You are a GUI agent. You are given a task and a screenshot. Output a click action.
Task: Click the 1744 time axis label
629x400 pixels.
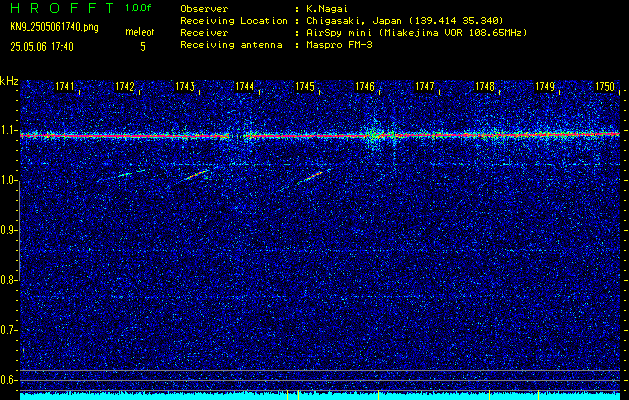pyautogui.click(x=244, y=86)
